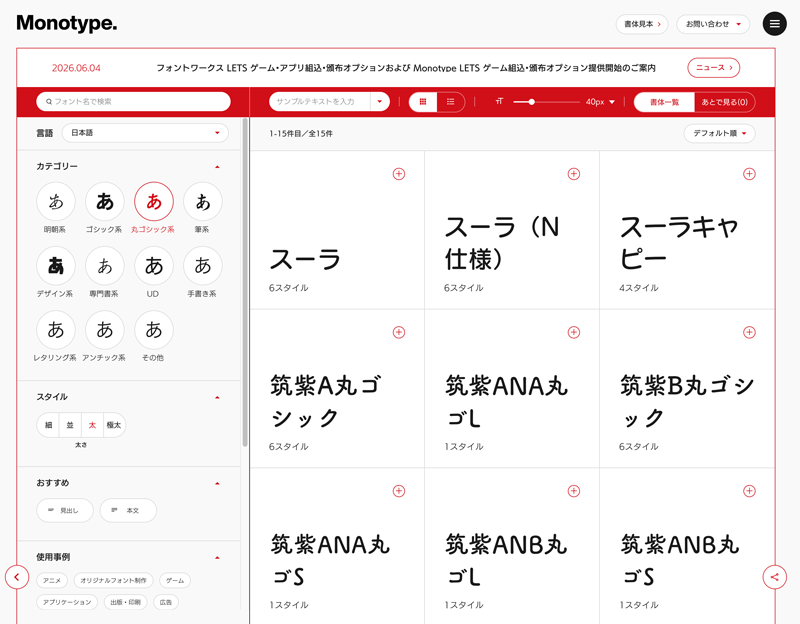Select the 明朝系 category icon

click(56, 202)
